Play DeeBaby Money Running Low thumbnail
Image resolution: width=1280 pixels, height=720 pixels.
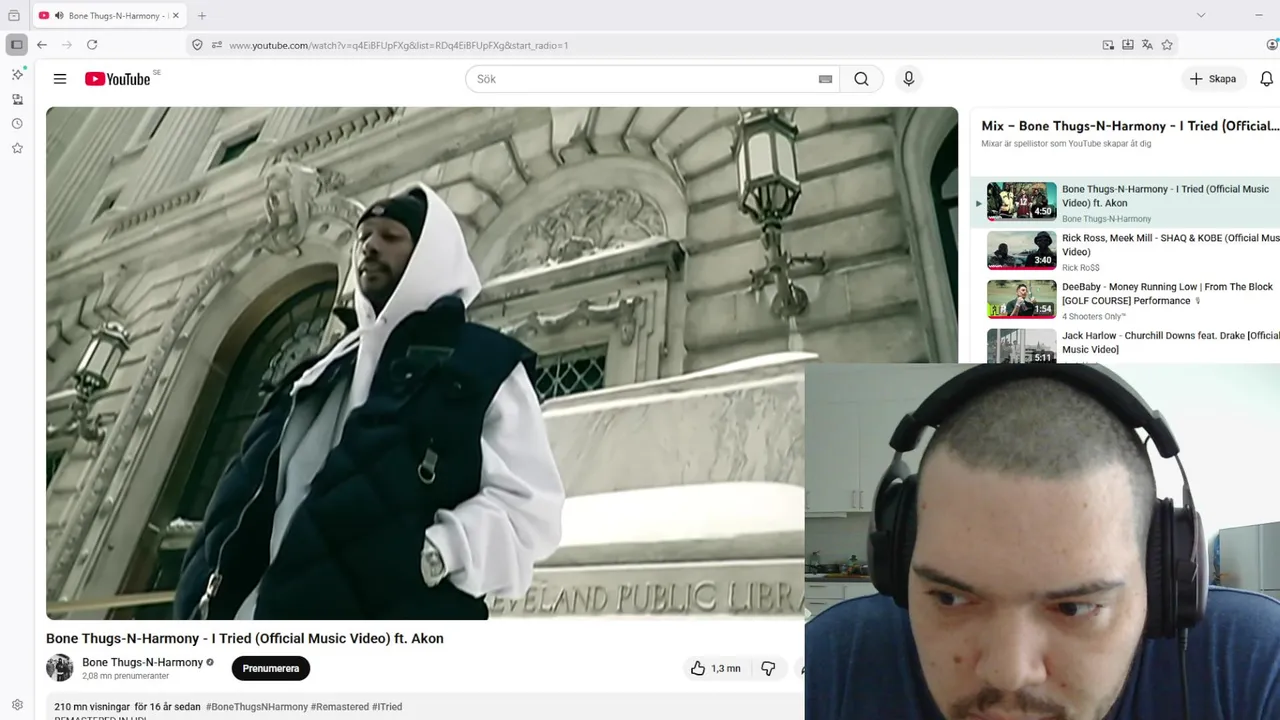click(x=1021, y=299)
